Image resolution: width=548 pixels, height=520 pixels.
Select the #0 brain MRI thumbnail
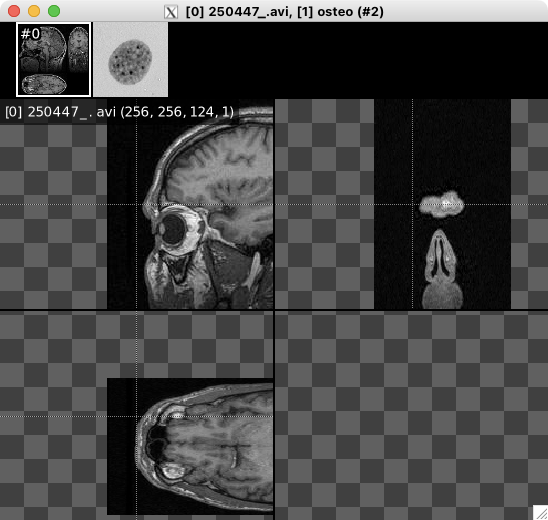point(53,59)
